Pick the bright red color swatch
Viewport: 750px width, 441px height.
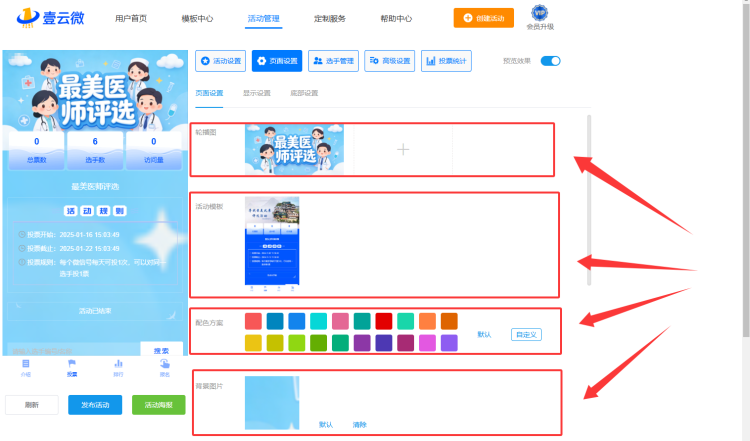click(384, 321)
